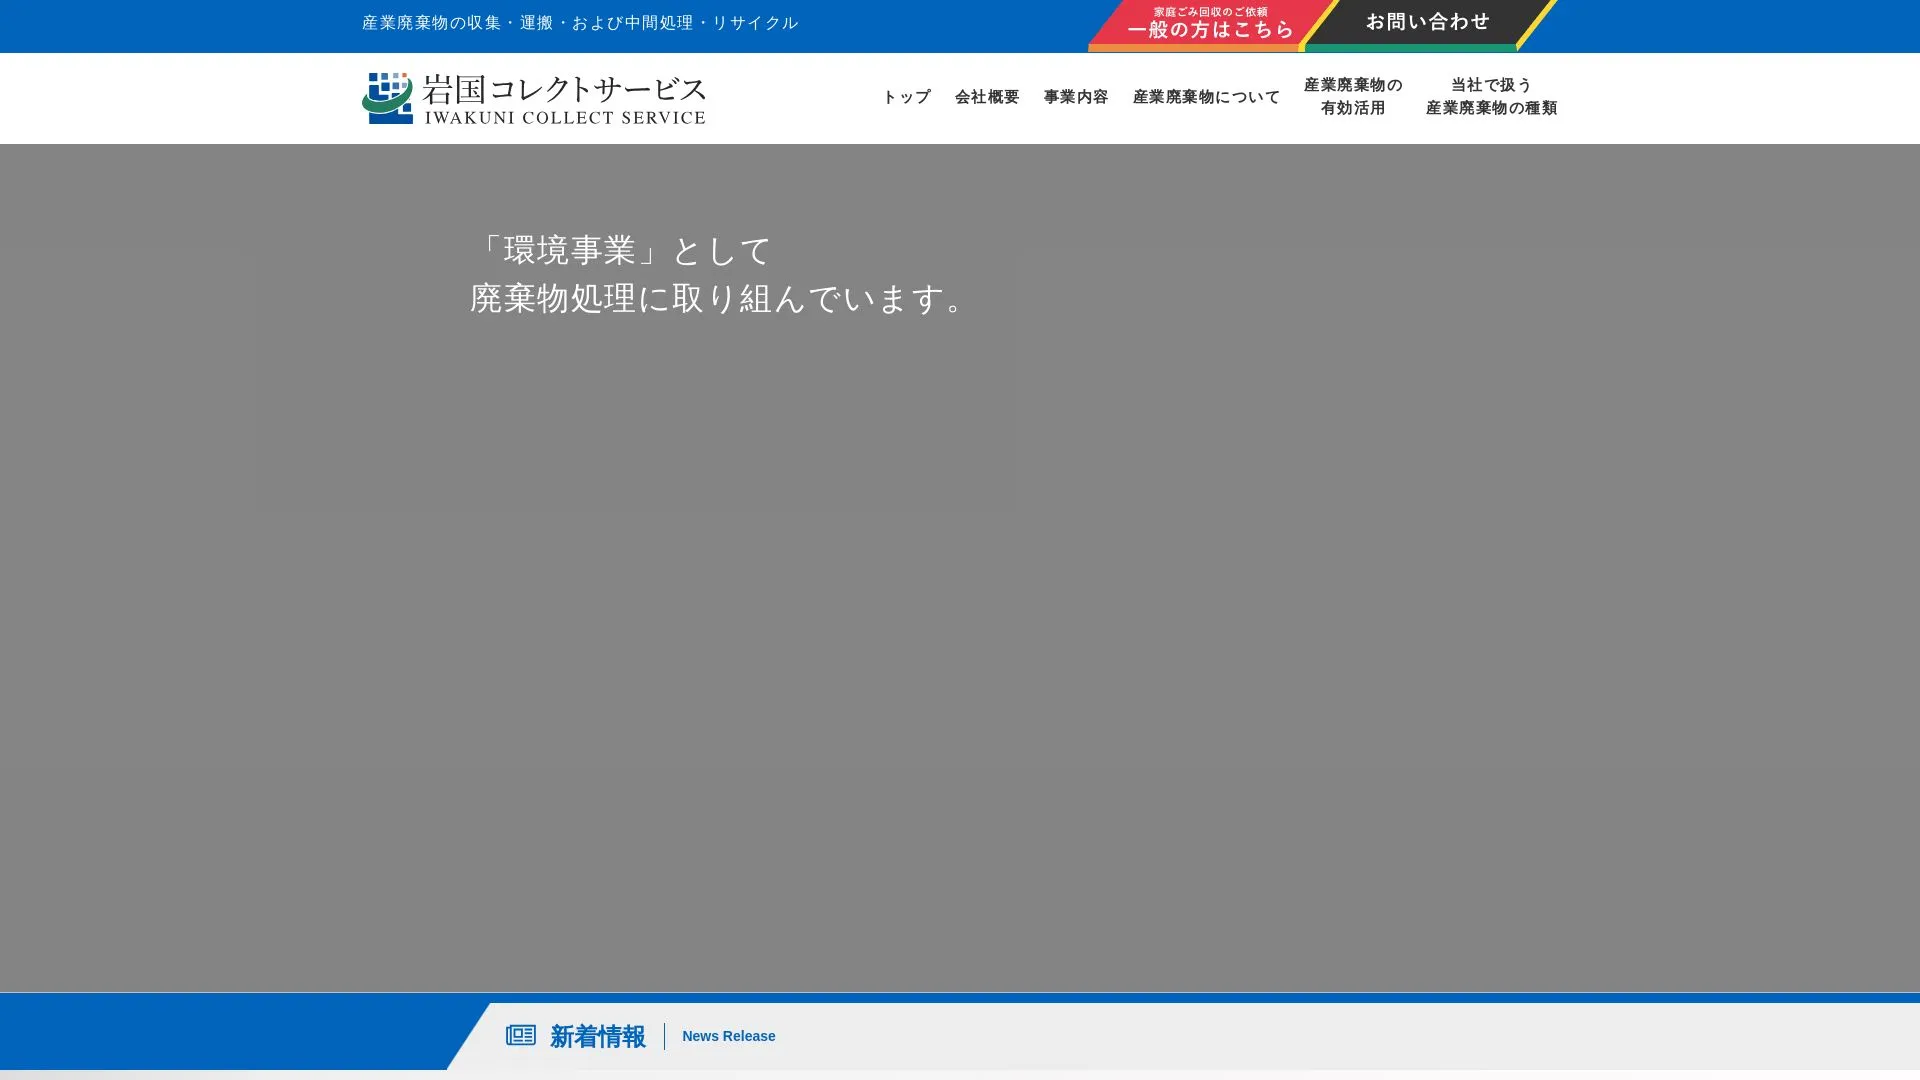
Task: Click the Iwakuni Collect Service logo
Action: [x=533, y=98]
